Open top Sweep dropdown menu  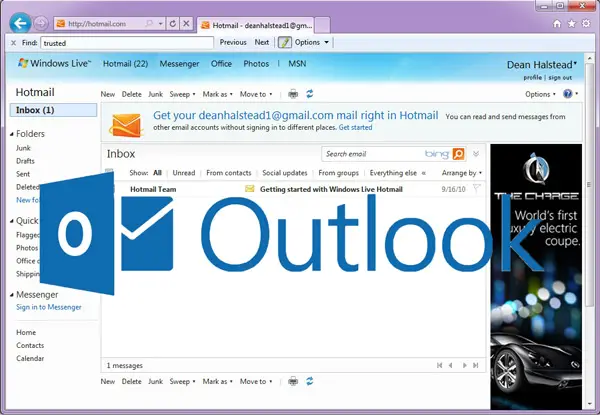pos(183,94)
